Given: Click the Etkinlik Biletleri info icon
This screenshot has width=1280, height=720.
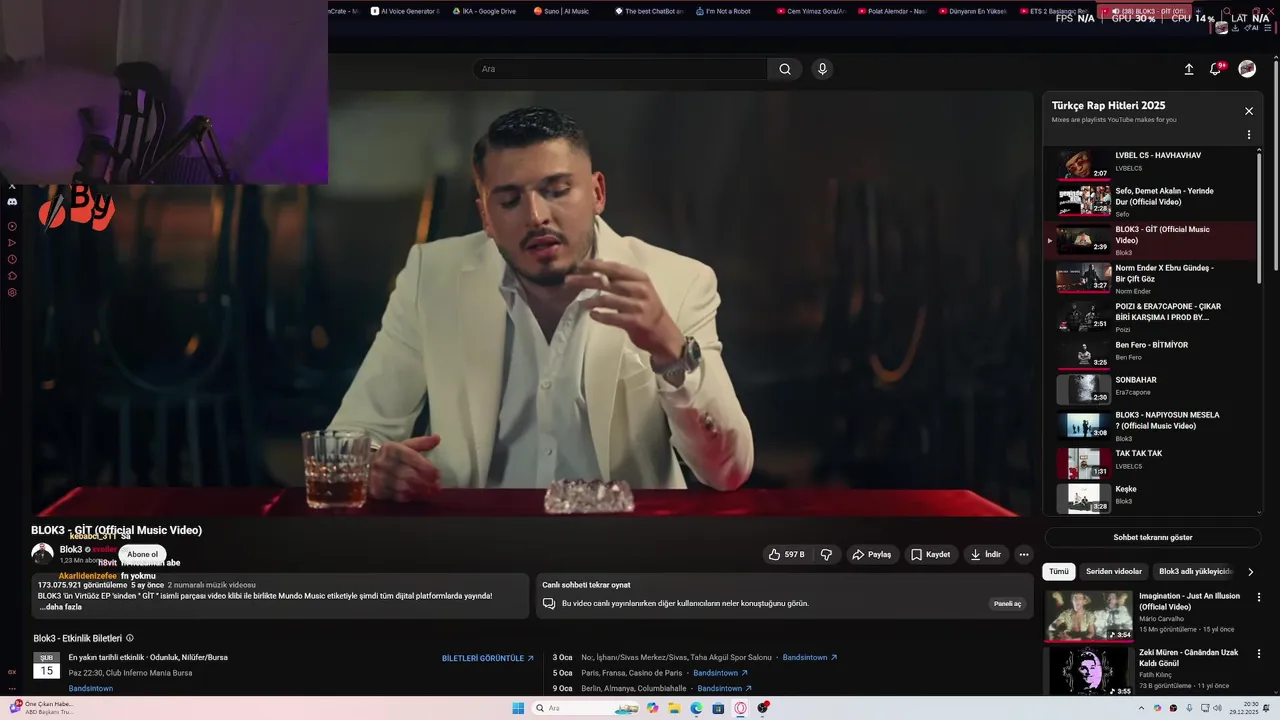Looking at the screenshot, I should [130, 638].
